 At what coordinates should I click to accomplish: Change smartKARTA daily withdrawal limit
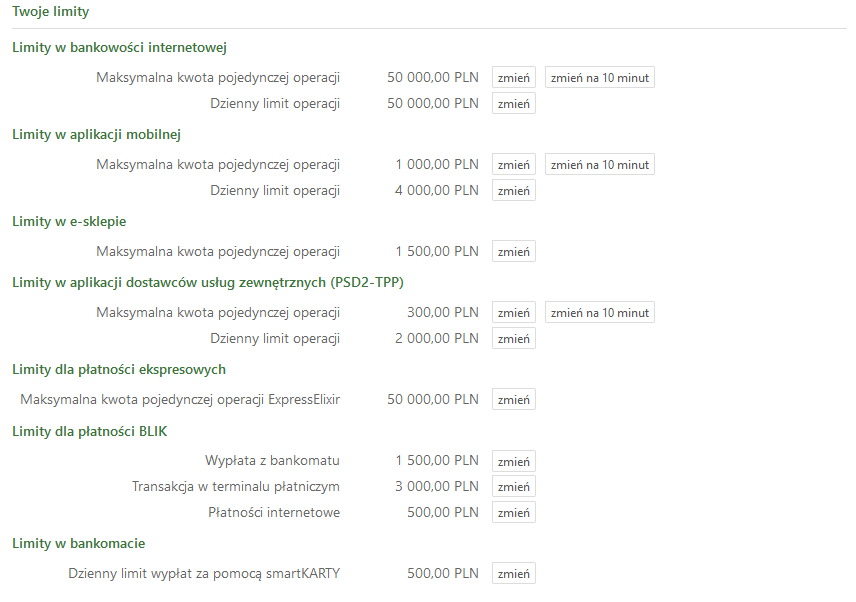[x=513, y=574]
